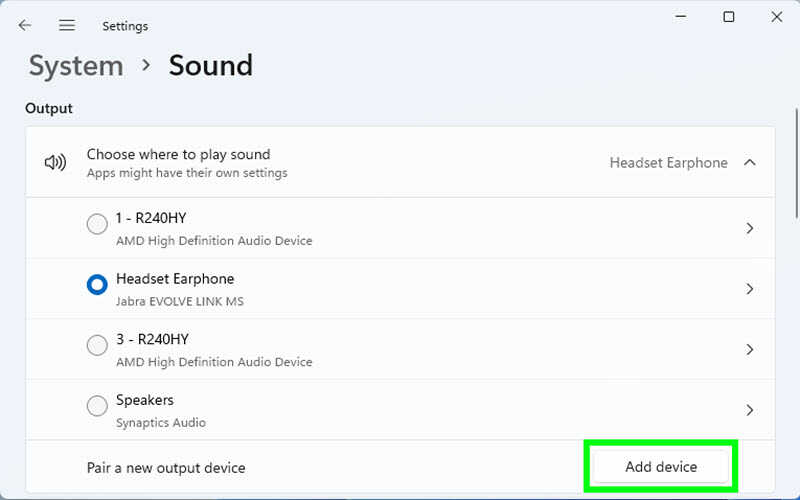This screenshot has width=800, height=500.
Task: Click the Headset Earphone current selection label
Action: point(668,163)
